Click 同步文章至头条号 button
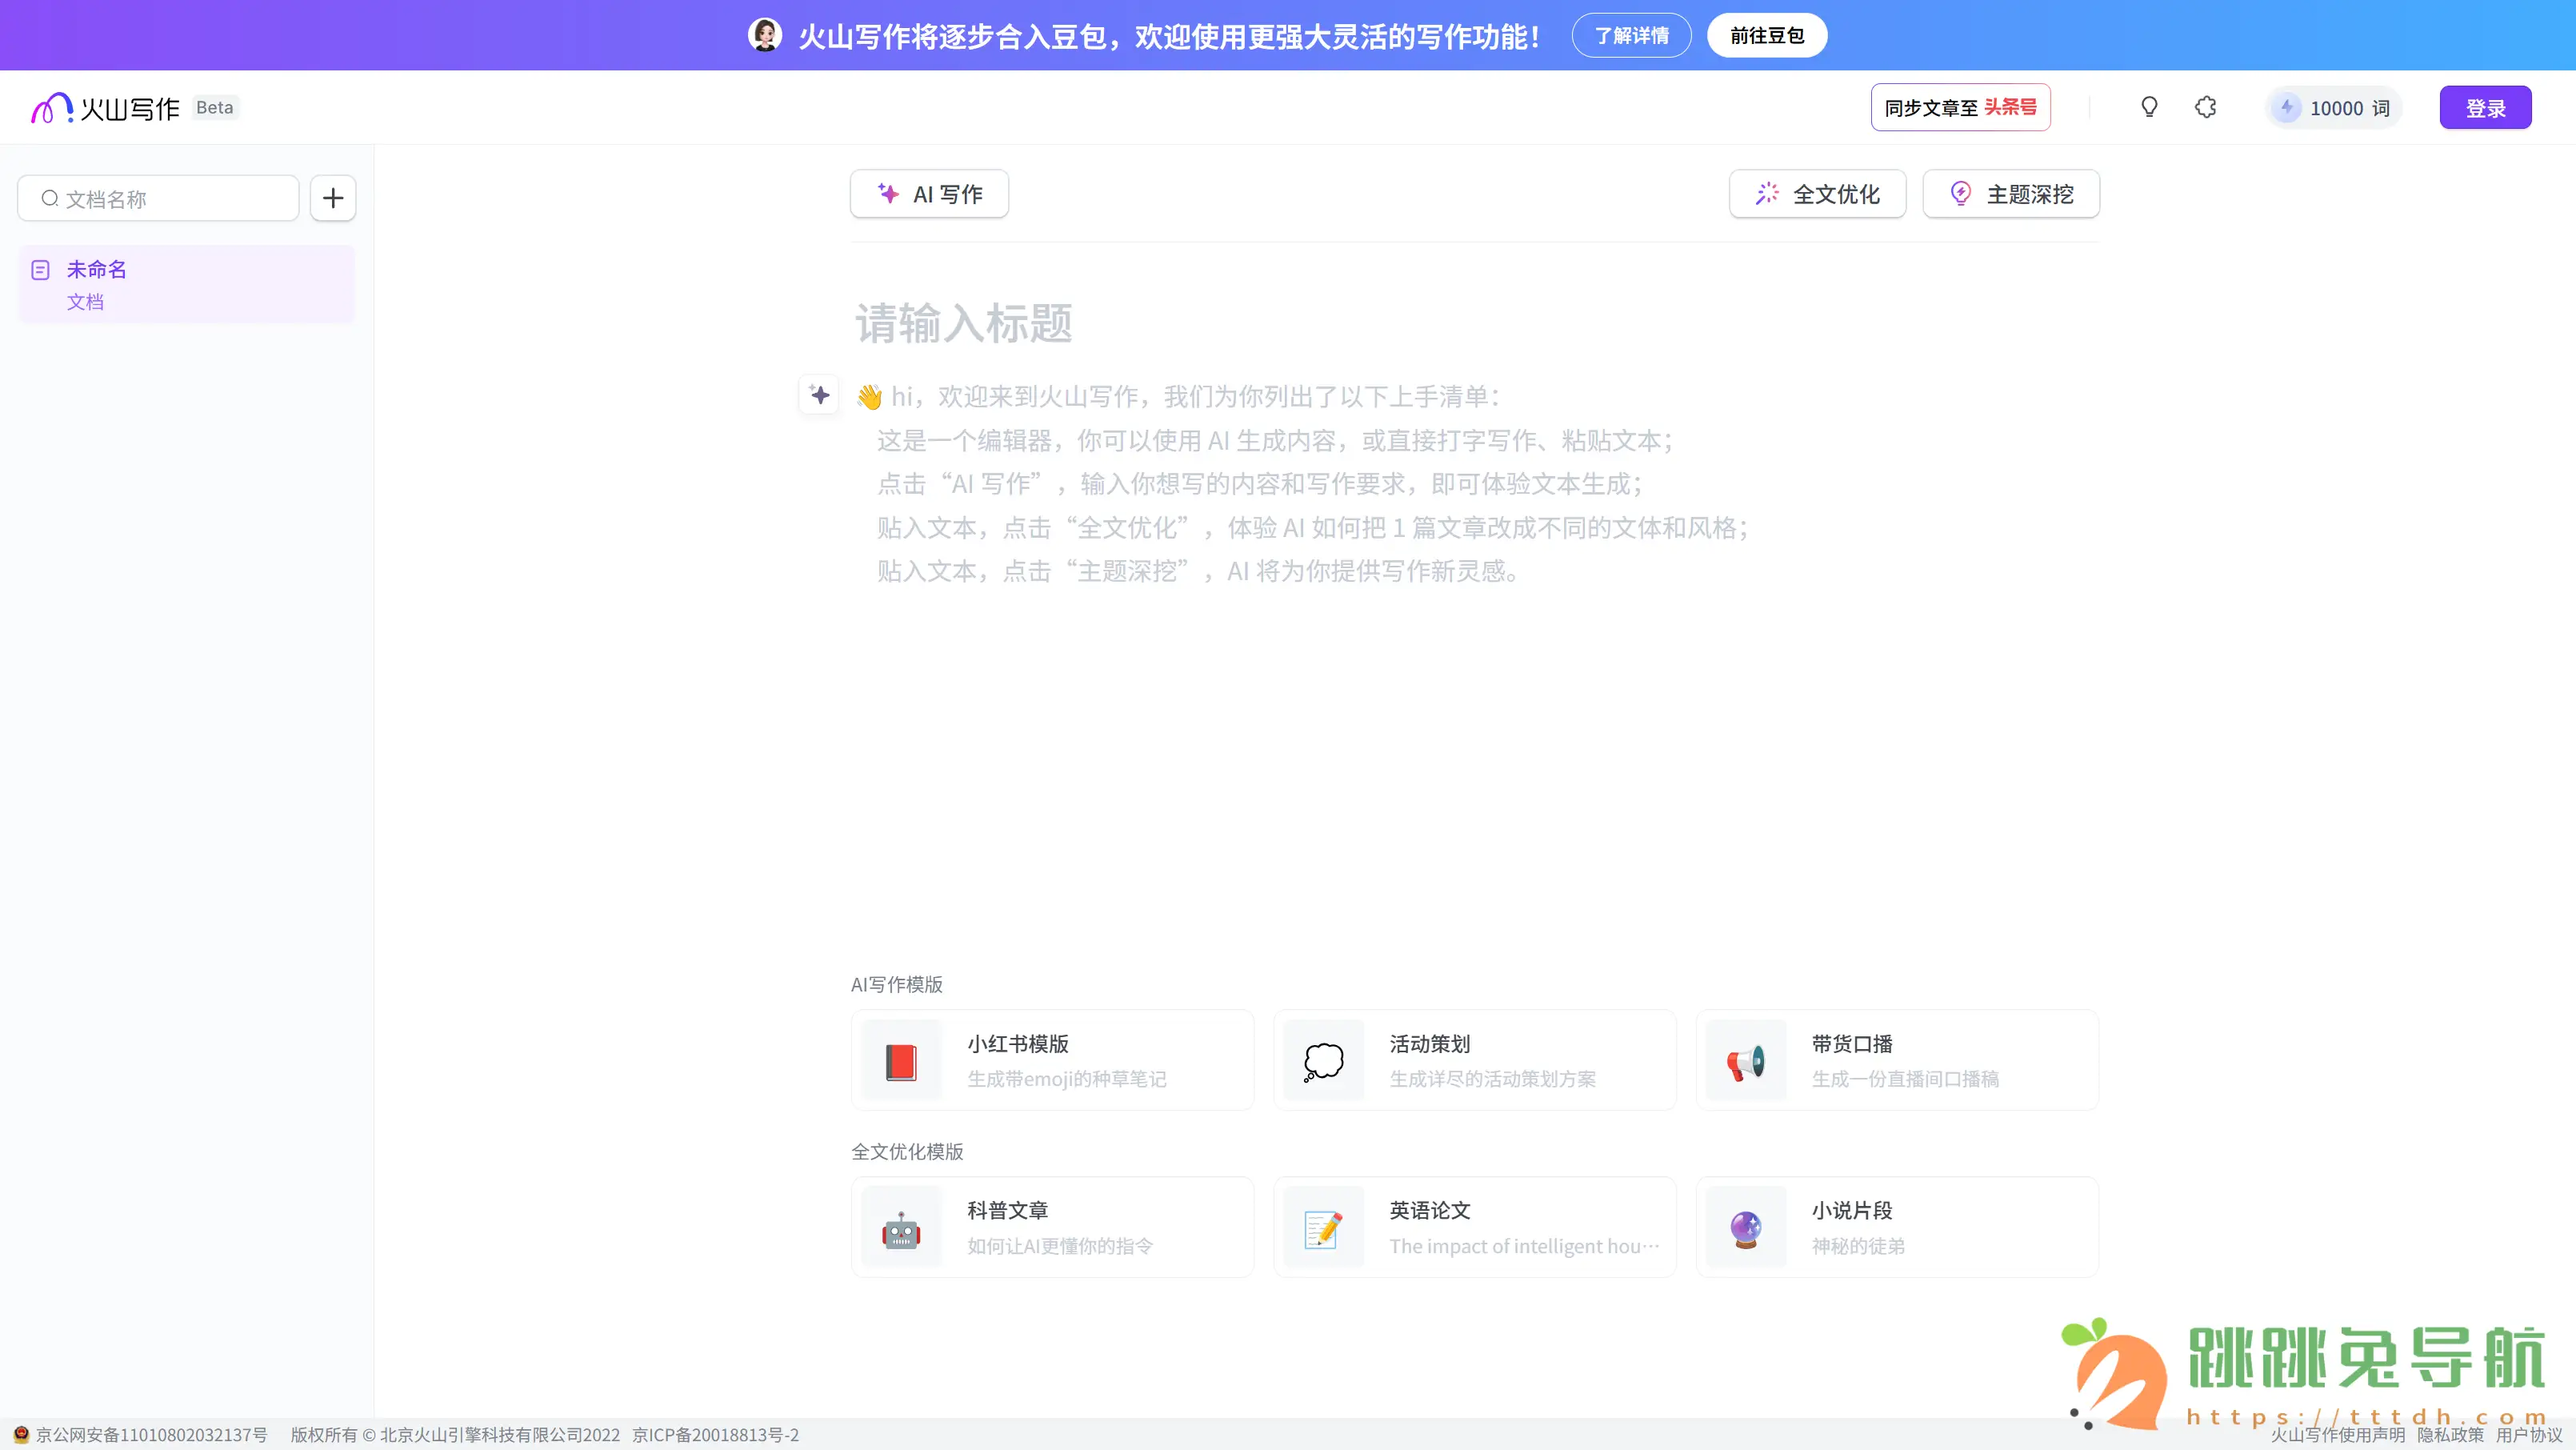This screenshot has width=2576, height=1450. click(1960, 107)
